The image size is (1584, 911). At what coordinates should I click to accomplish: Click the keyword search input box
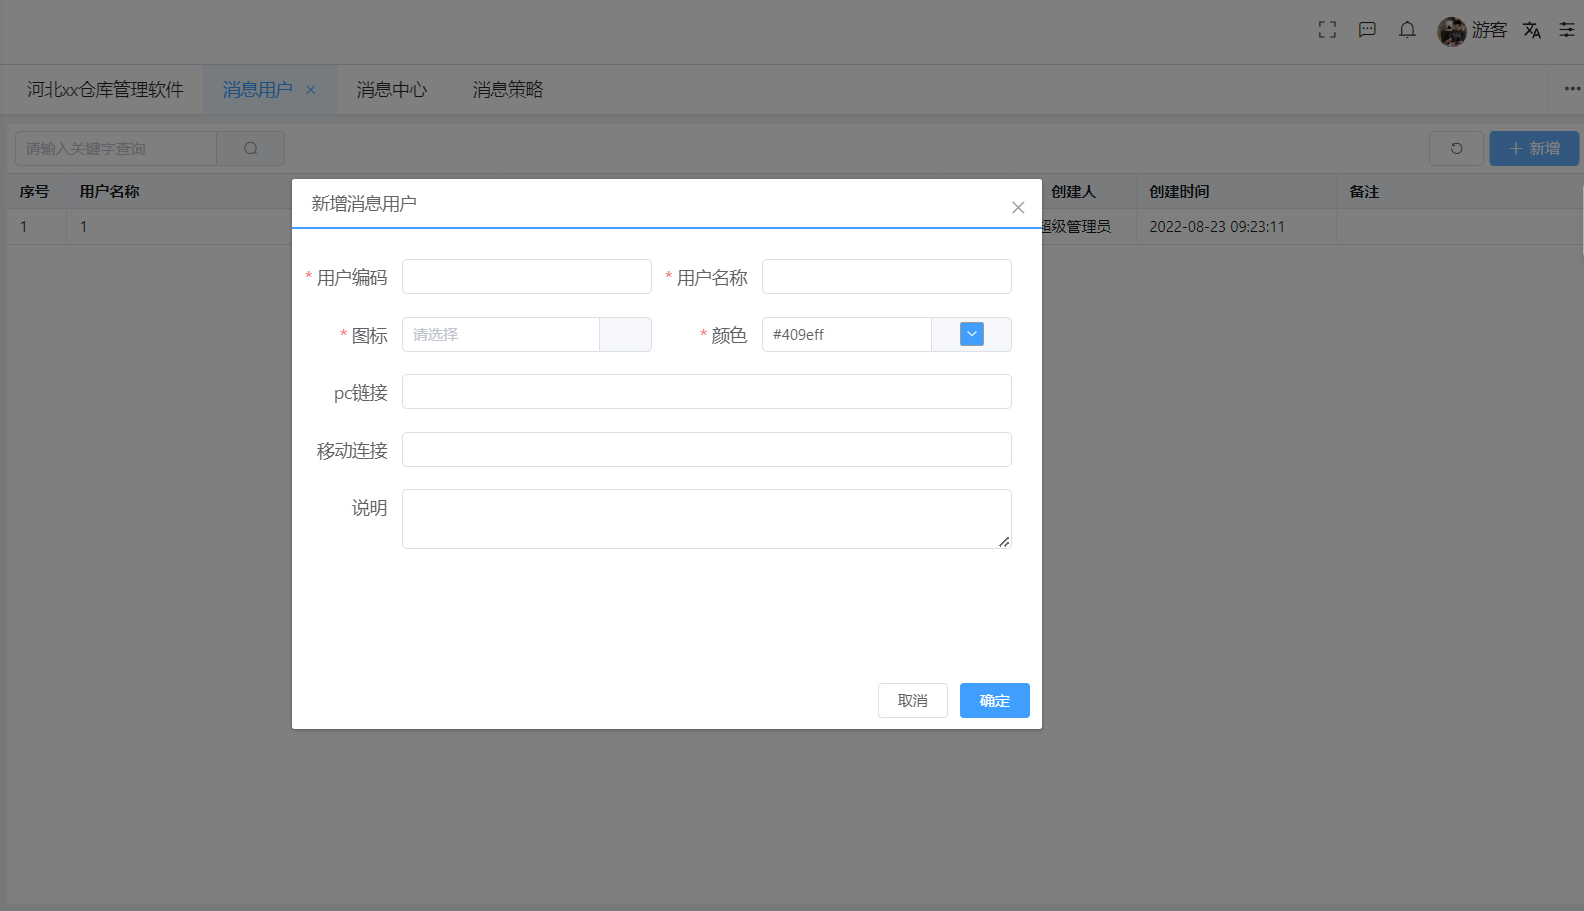tap(116, 148)
